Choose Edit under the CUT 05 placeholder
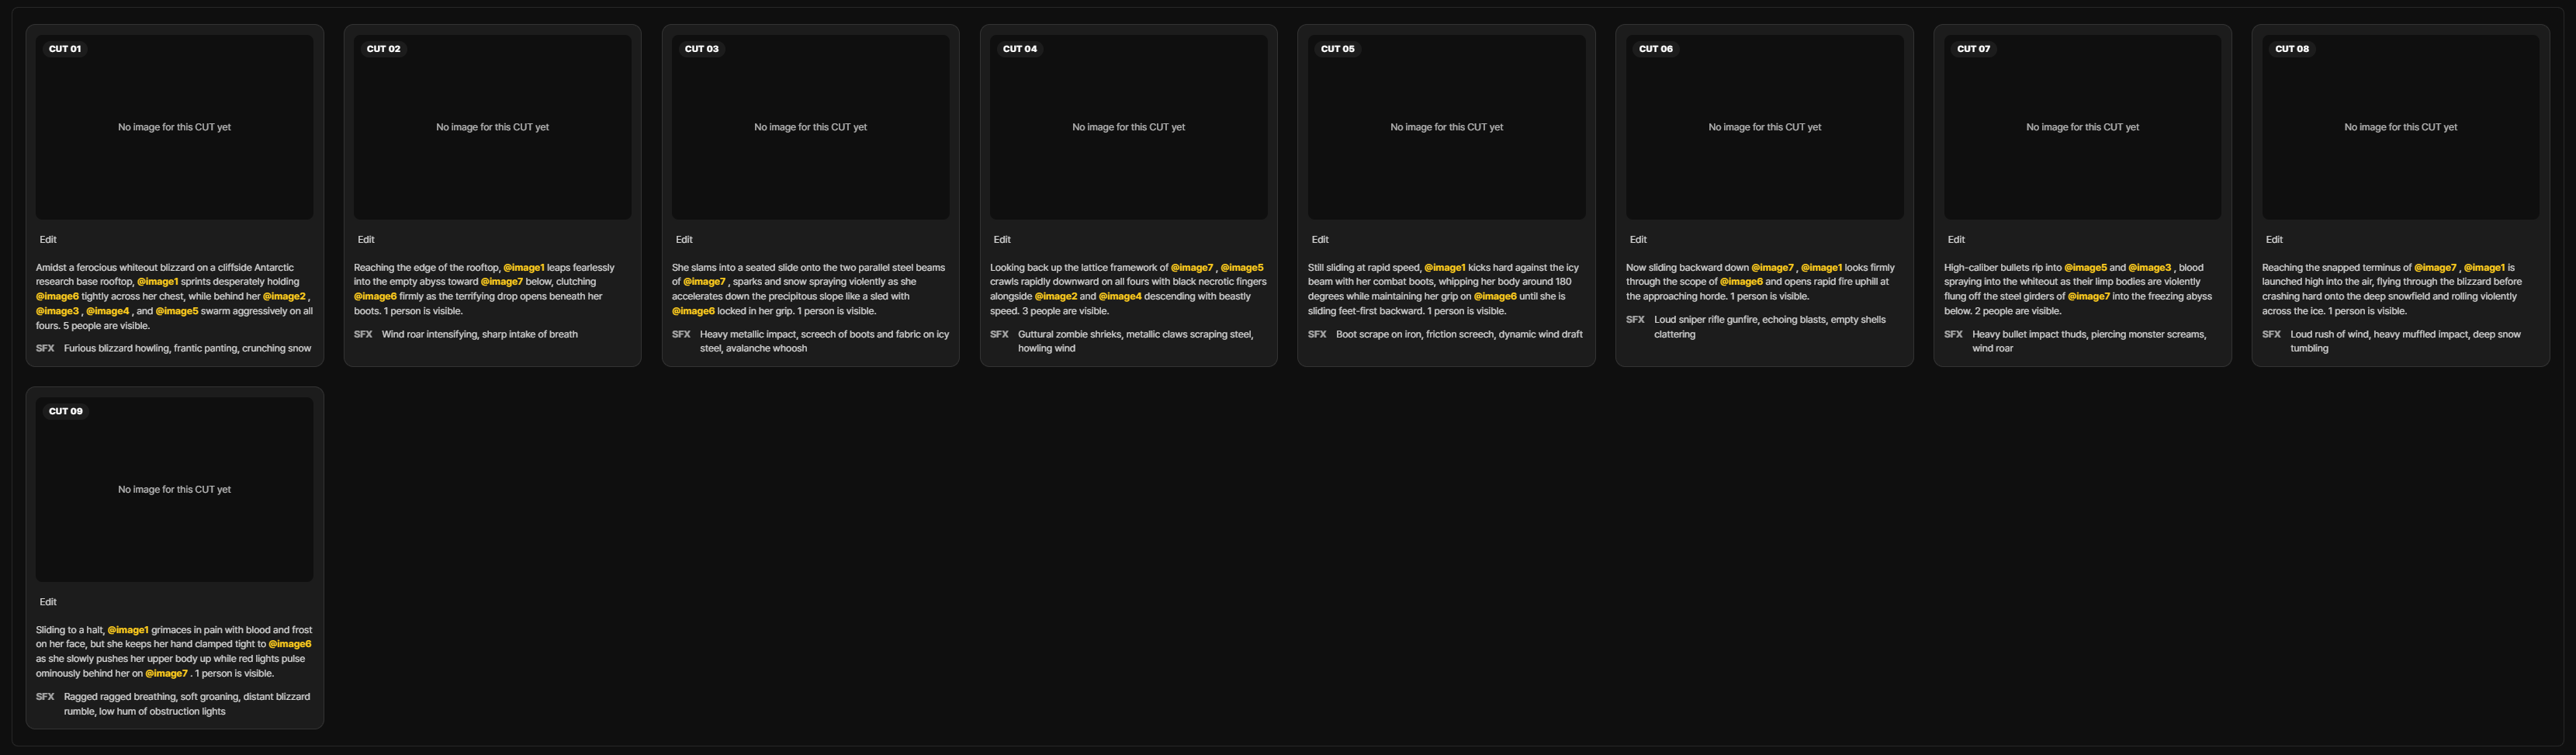The image size is (2576, 755). click(1320, 240)
